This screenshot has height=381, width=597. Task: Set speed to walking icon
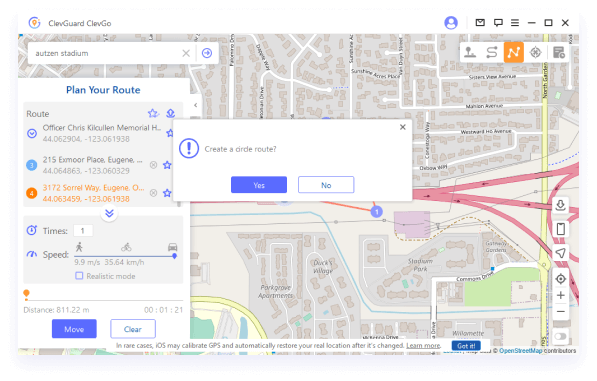[x=79, y=247]
